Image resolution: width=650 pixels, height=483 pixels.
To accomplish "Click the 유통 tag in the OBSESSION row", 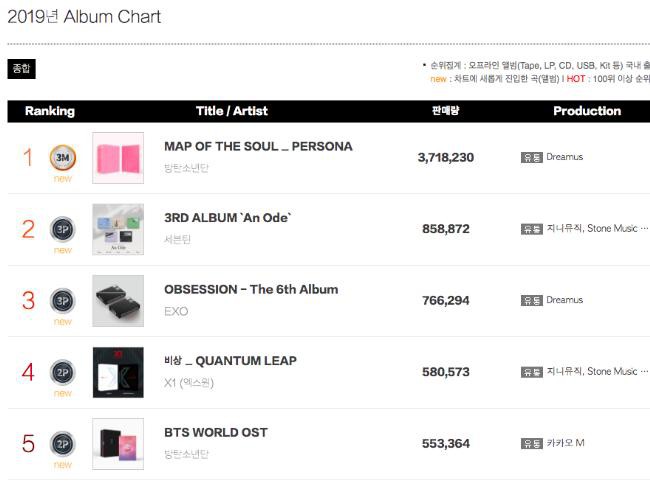I will (x=531, y=301).
